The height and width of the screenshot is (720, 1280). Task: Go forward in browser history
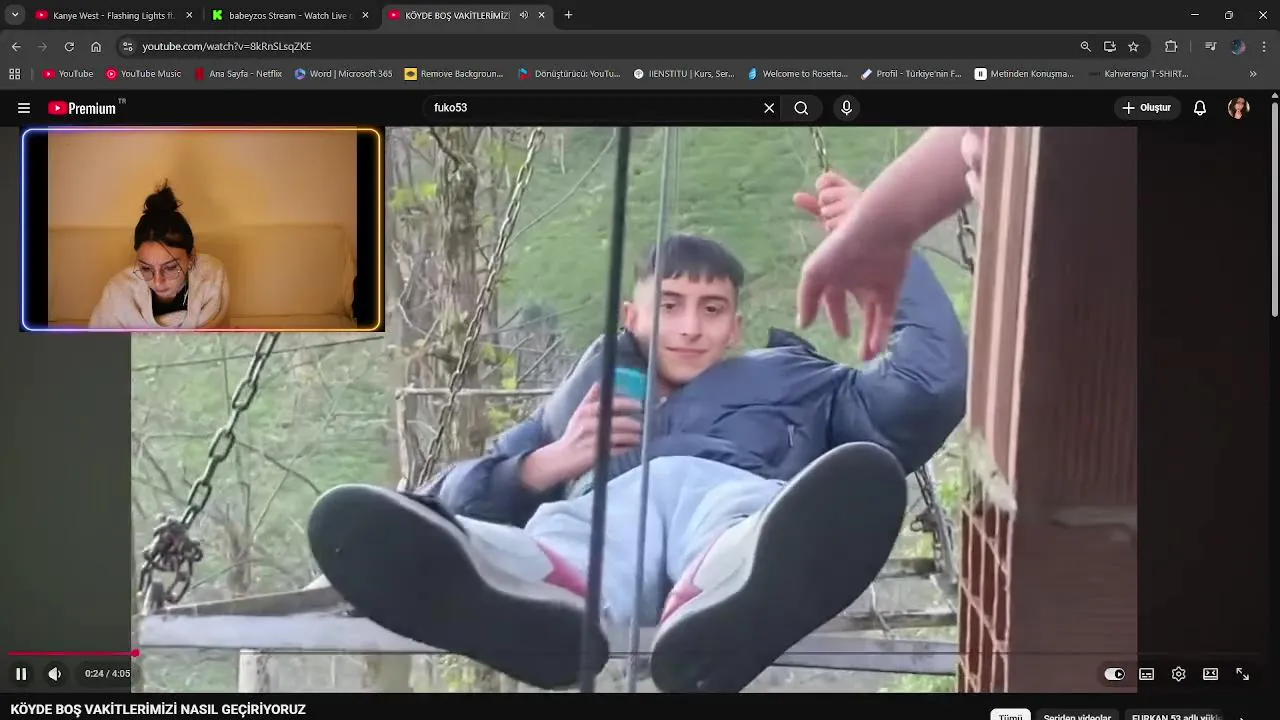pos(42,46)
